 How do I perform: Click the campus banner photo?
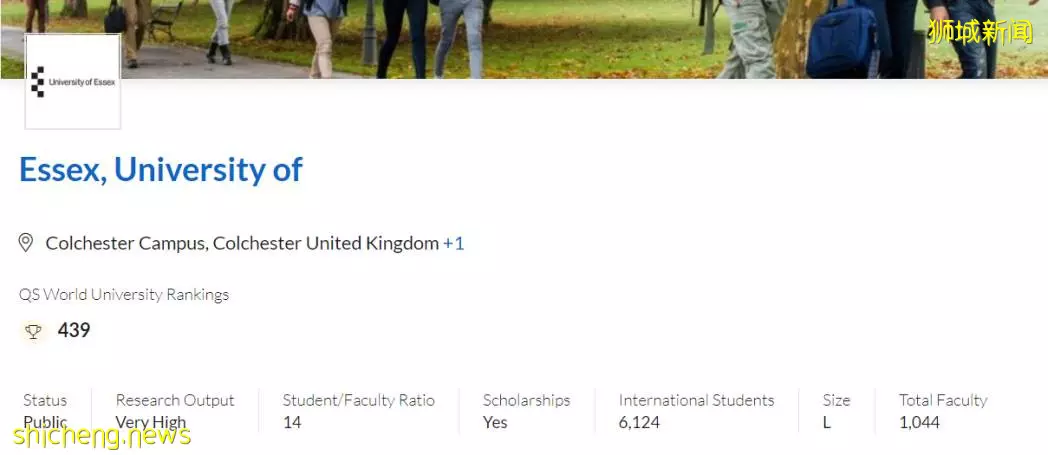point(524,39)
